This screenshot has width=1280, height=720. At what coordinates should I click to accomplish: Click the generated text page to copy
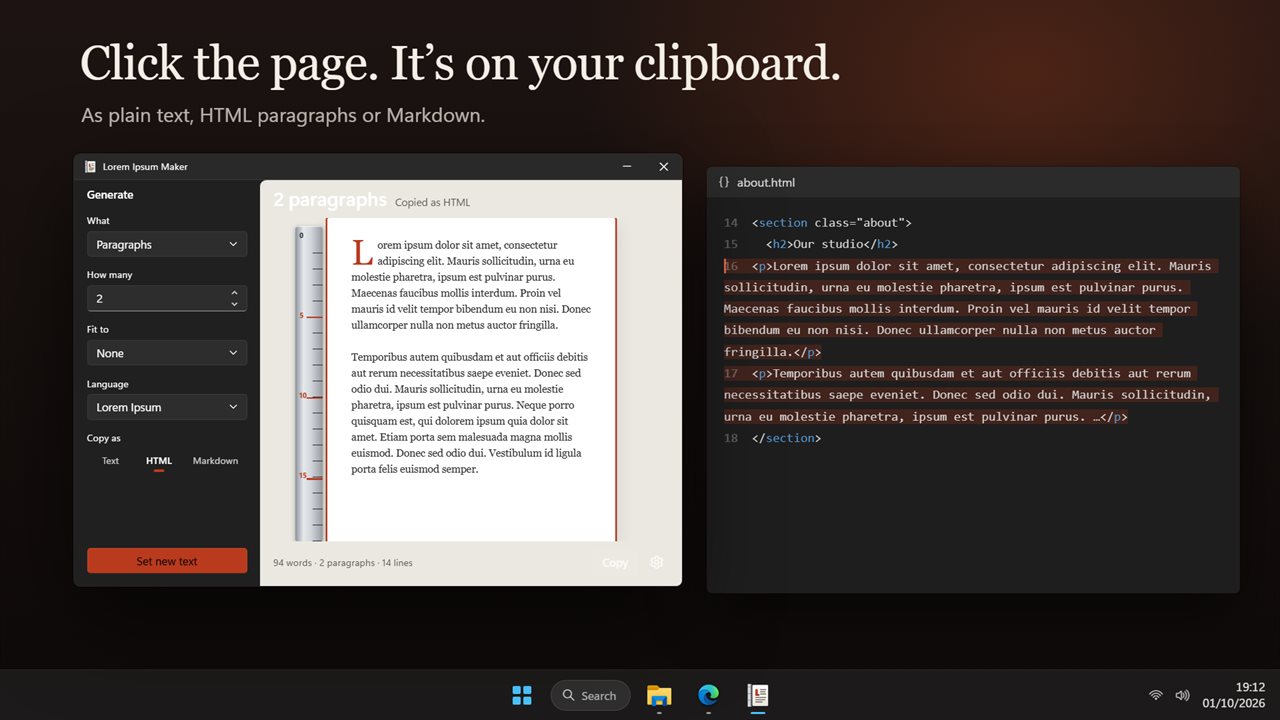tap(471, 380)
